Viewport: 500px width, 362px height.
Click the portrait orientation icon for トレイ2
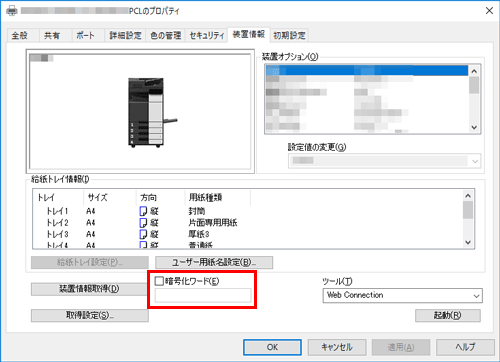143,223
